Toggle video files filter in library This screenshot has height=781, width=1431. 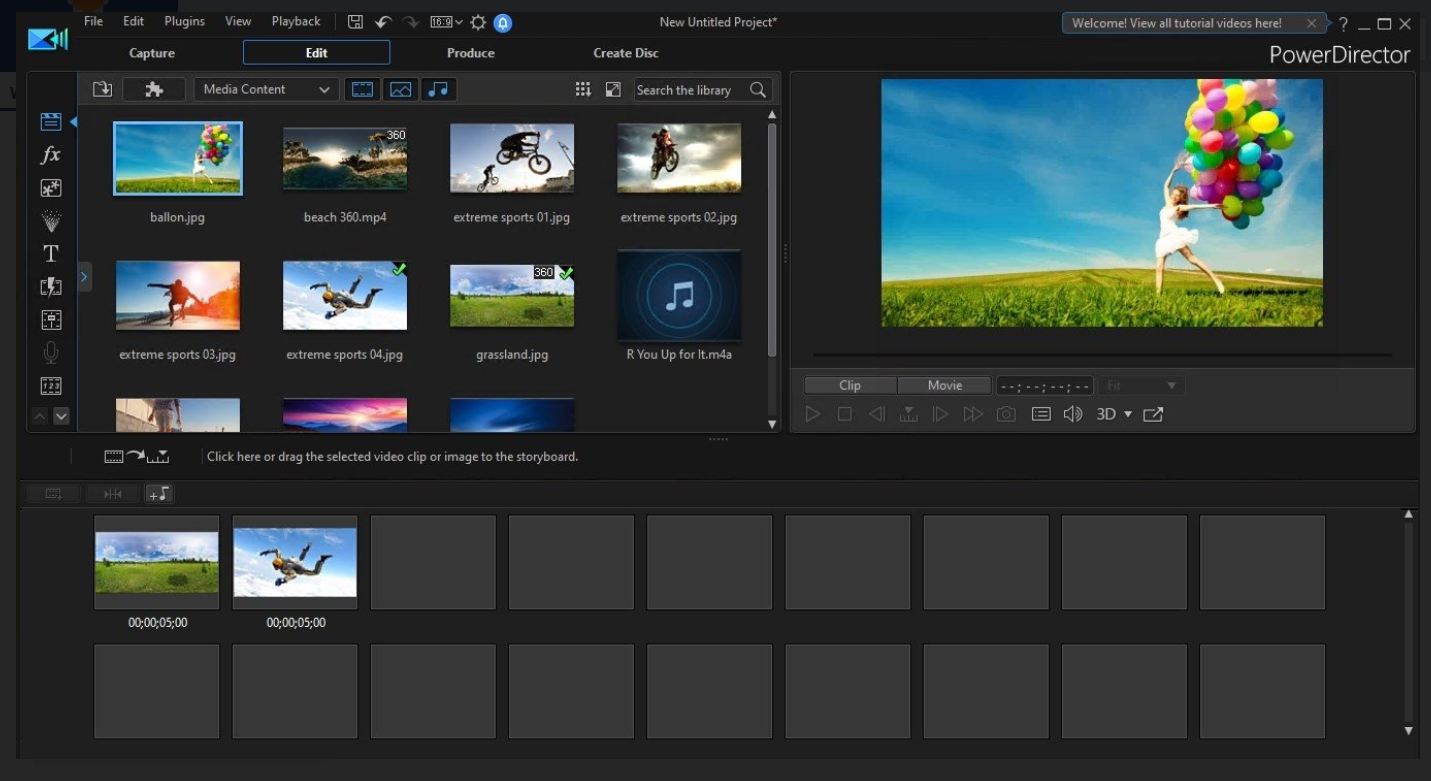pyautogui.click(x=362, y=89)
